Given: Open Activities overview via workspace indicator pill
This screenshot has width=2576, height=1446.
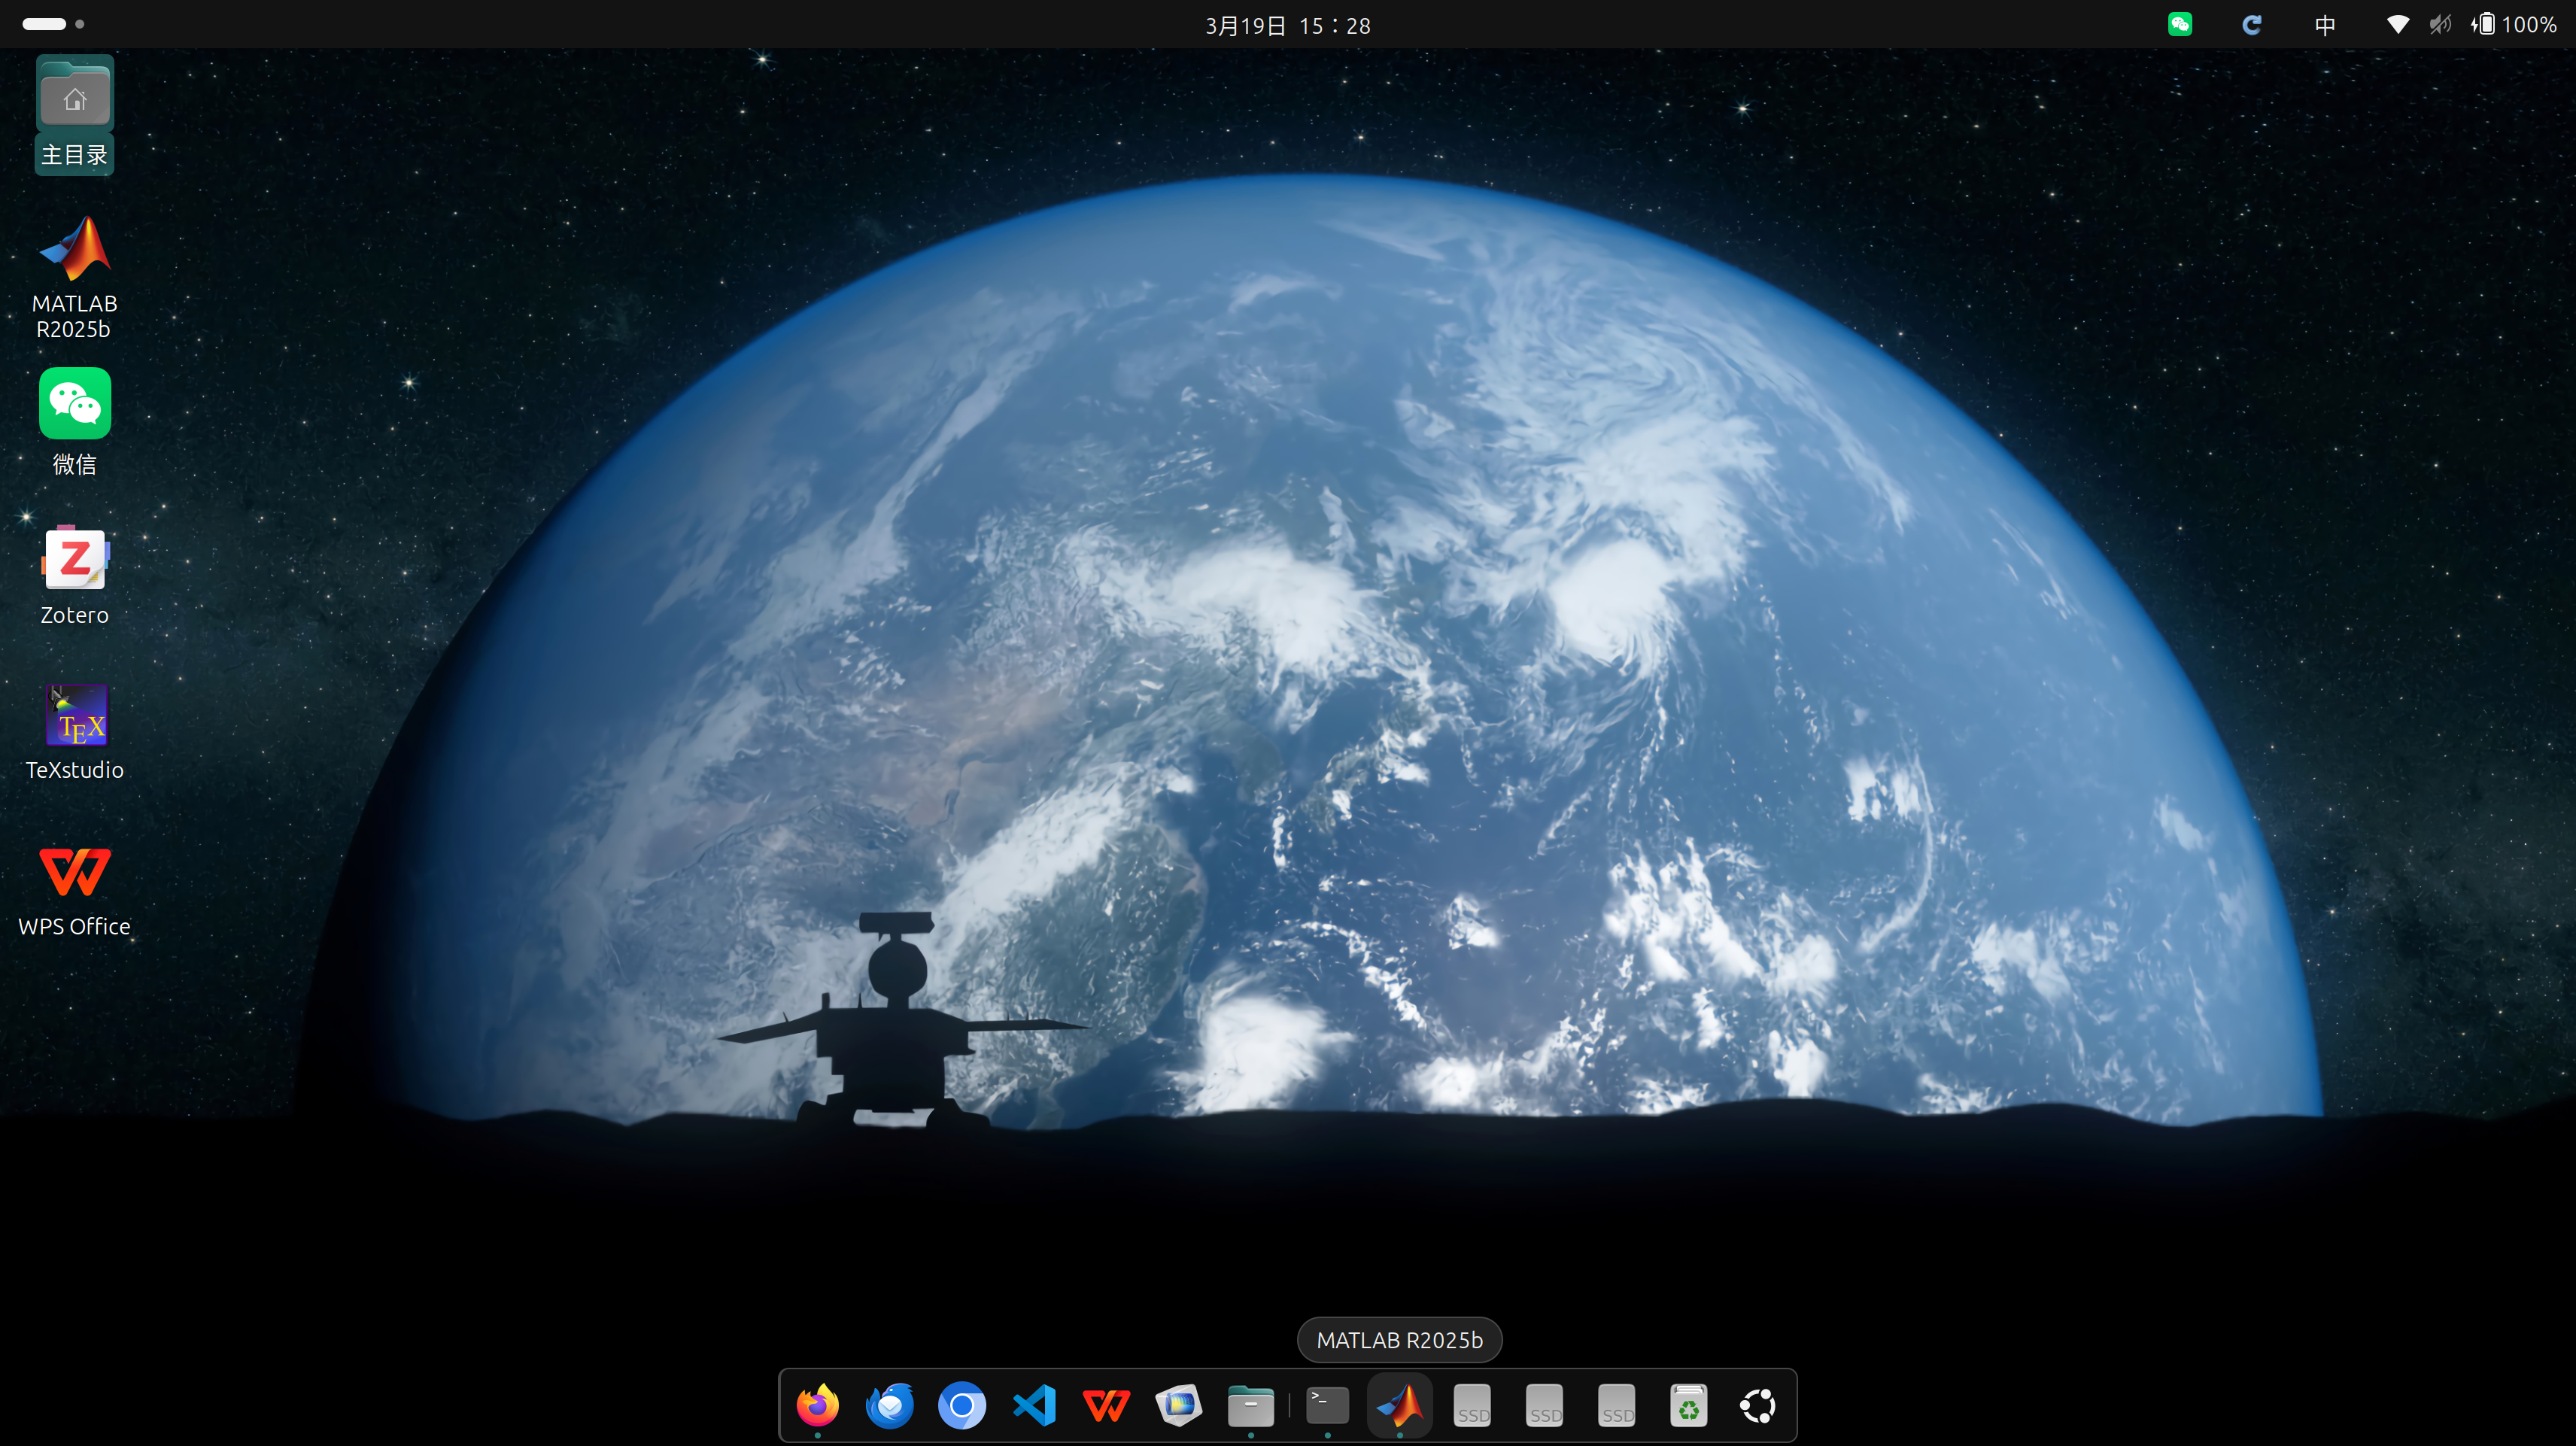Looking at the screenshot, I should click(x=53, y=24).
